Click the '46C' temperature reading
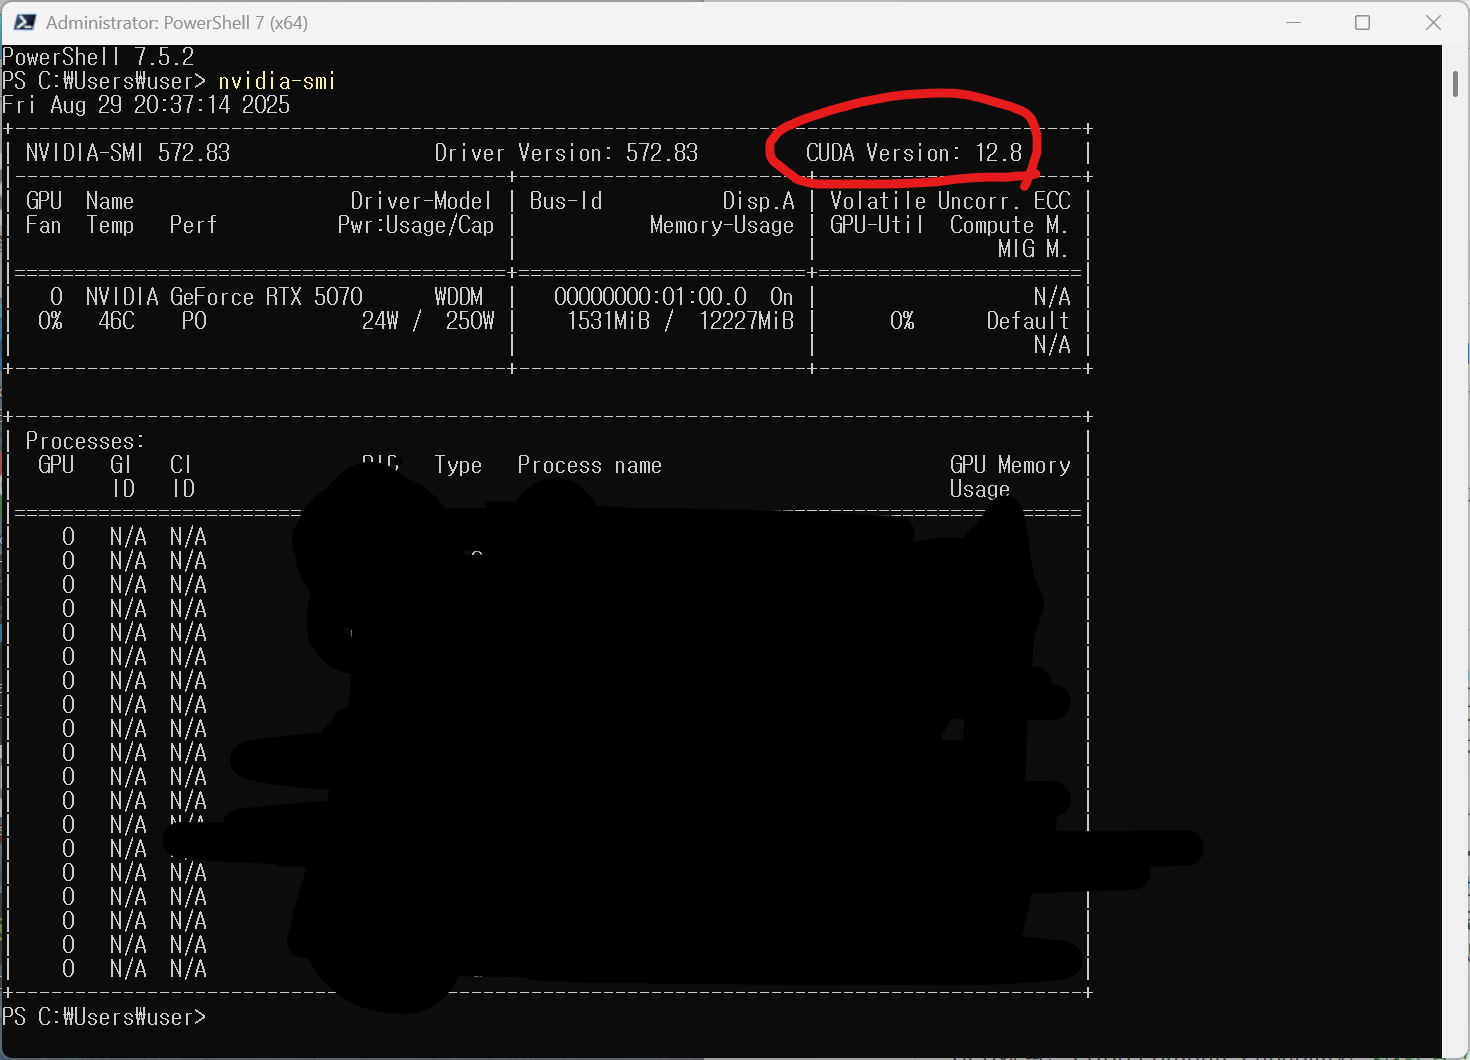This screenshot has width=1470, height=1060. 116,321
